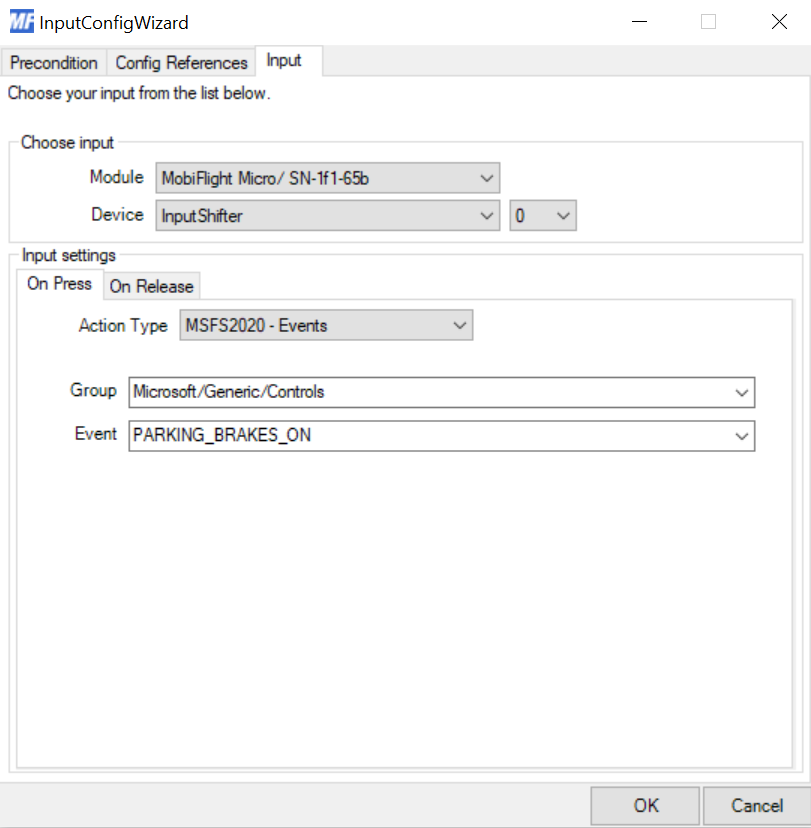Screen dimensions: 811x828
Task: Click the Group label text
Action: point(93,391)
